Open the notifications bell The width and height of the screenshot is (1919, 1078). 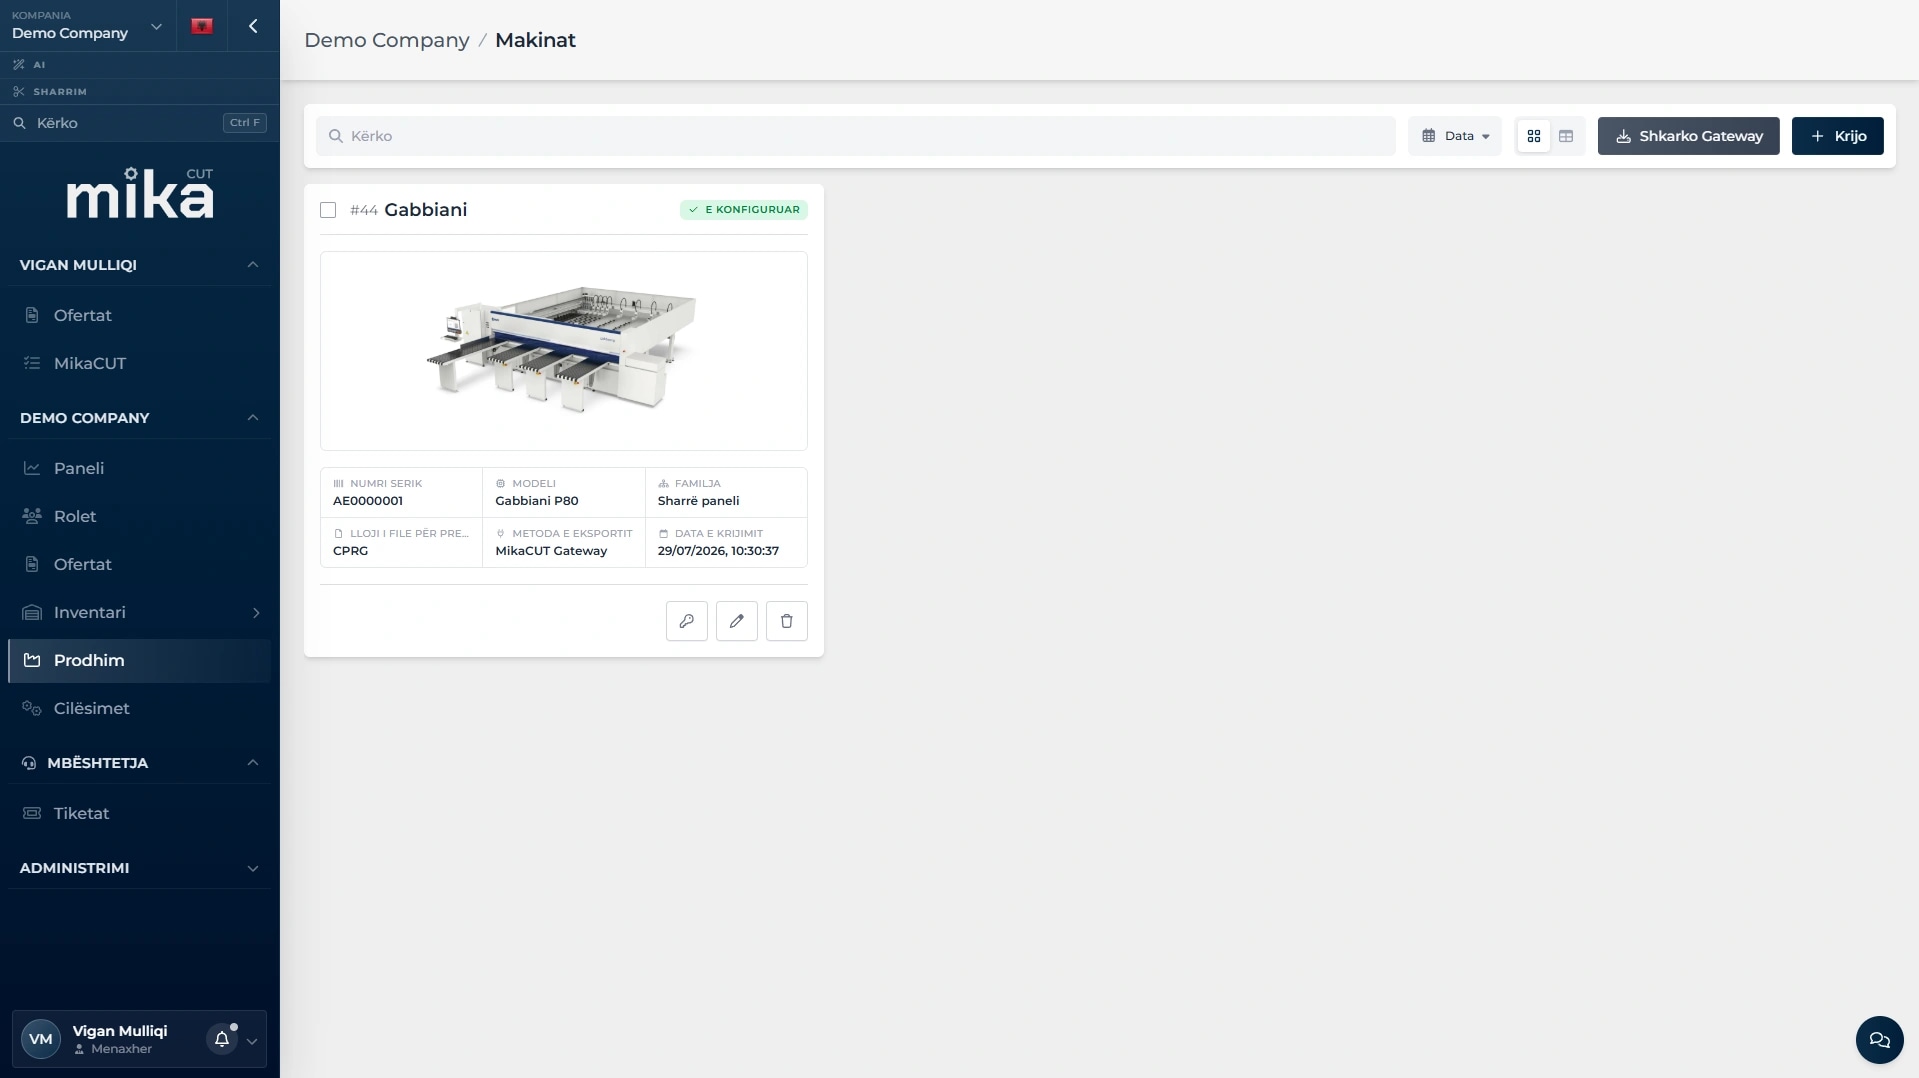coord(222,1040)
